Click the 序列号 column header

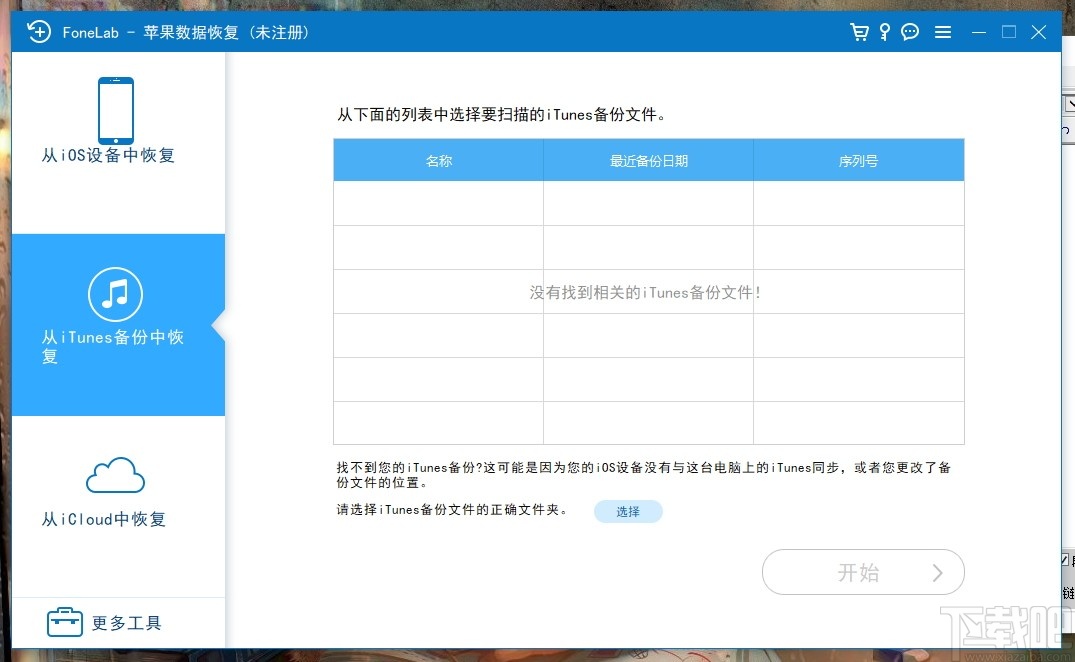point(858,160)
